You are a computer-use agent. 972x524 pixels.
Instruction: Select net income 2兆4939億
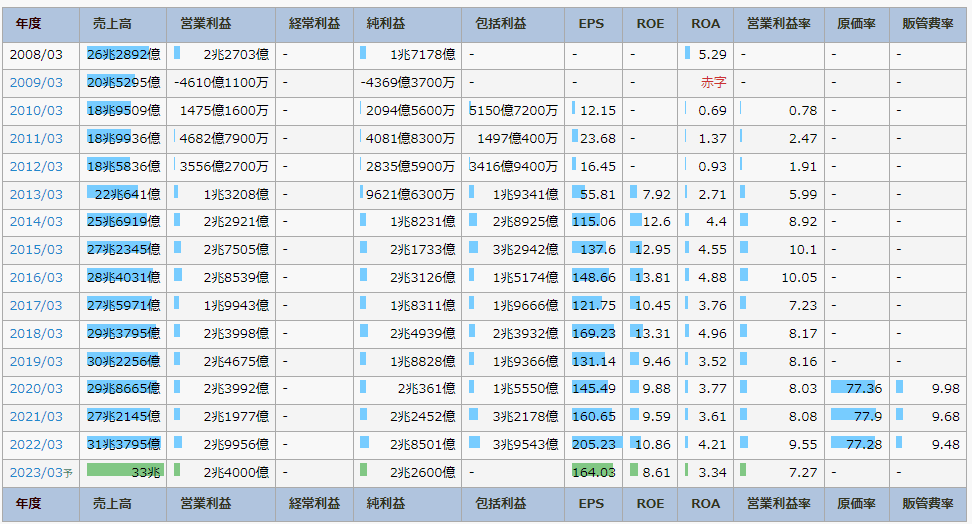[423, 333]
